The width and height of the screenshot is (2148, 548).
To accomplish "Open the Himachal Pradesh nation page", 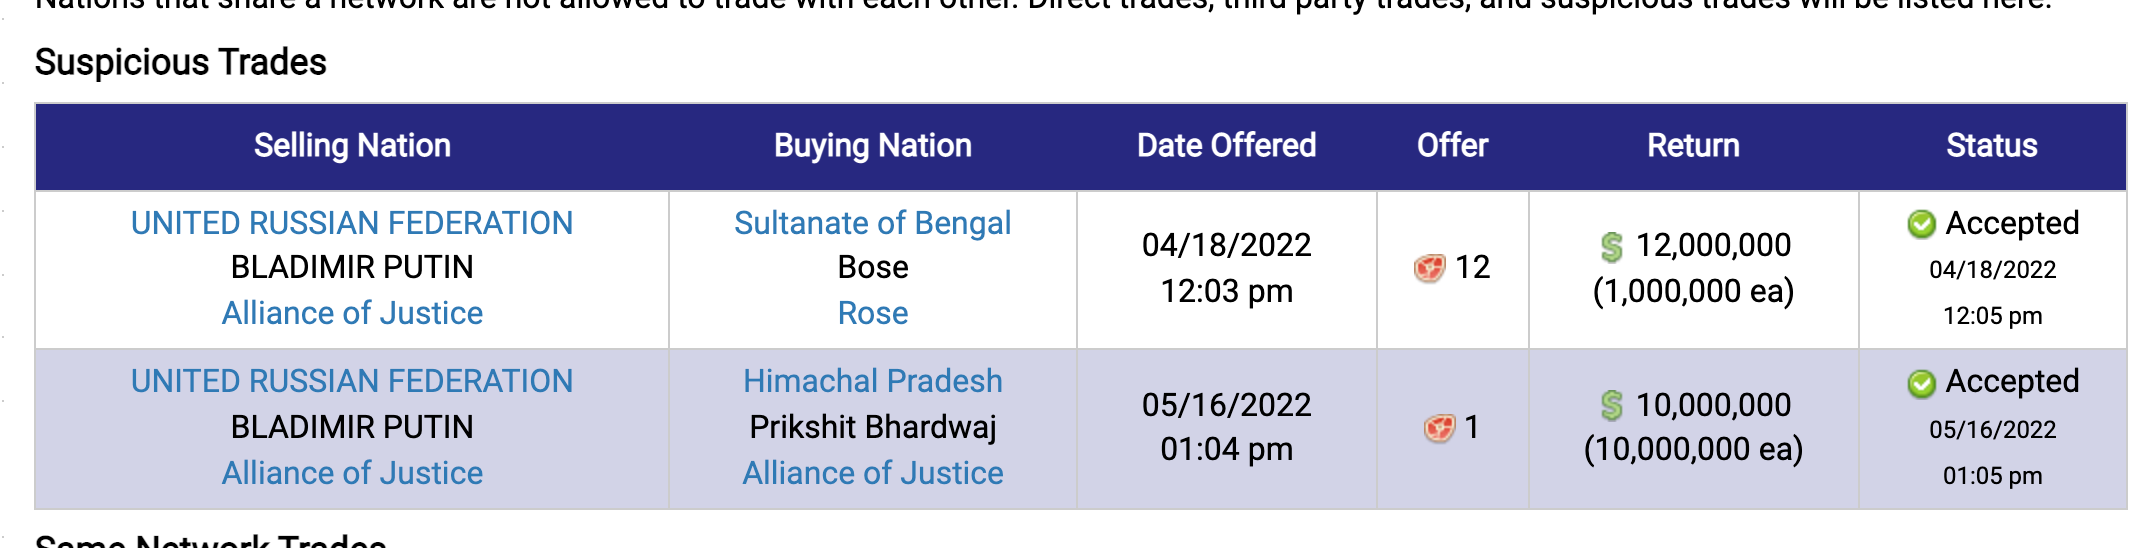I will coord(873,381).
